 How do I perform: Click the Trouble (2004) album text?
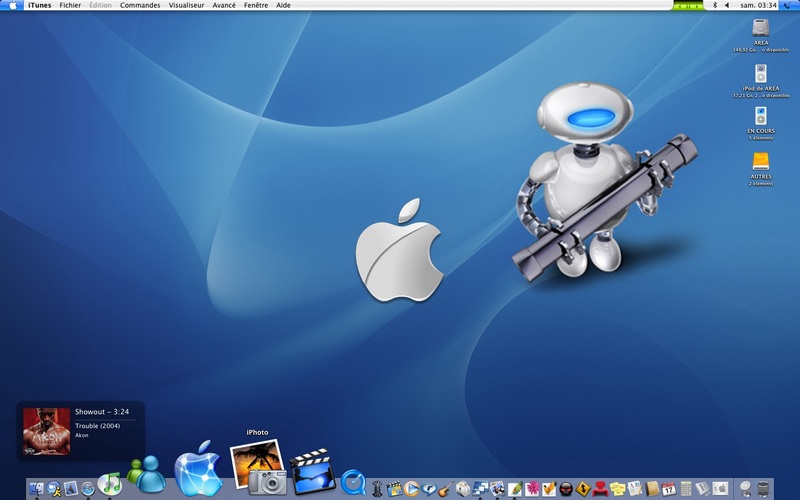[97, 426]
